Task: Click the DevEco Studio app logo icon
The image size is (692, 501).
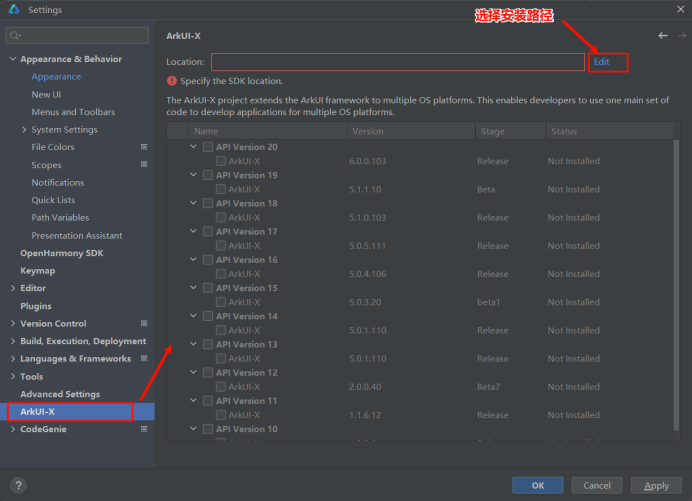Action: (14, 9)
